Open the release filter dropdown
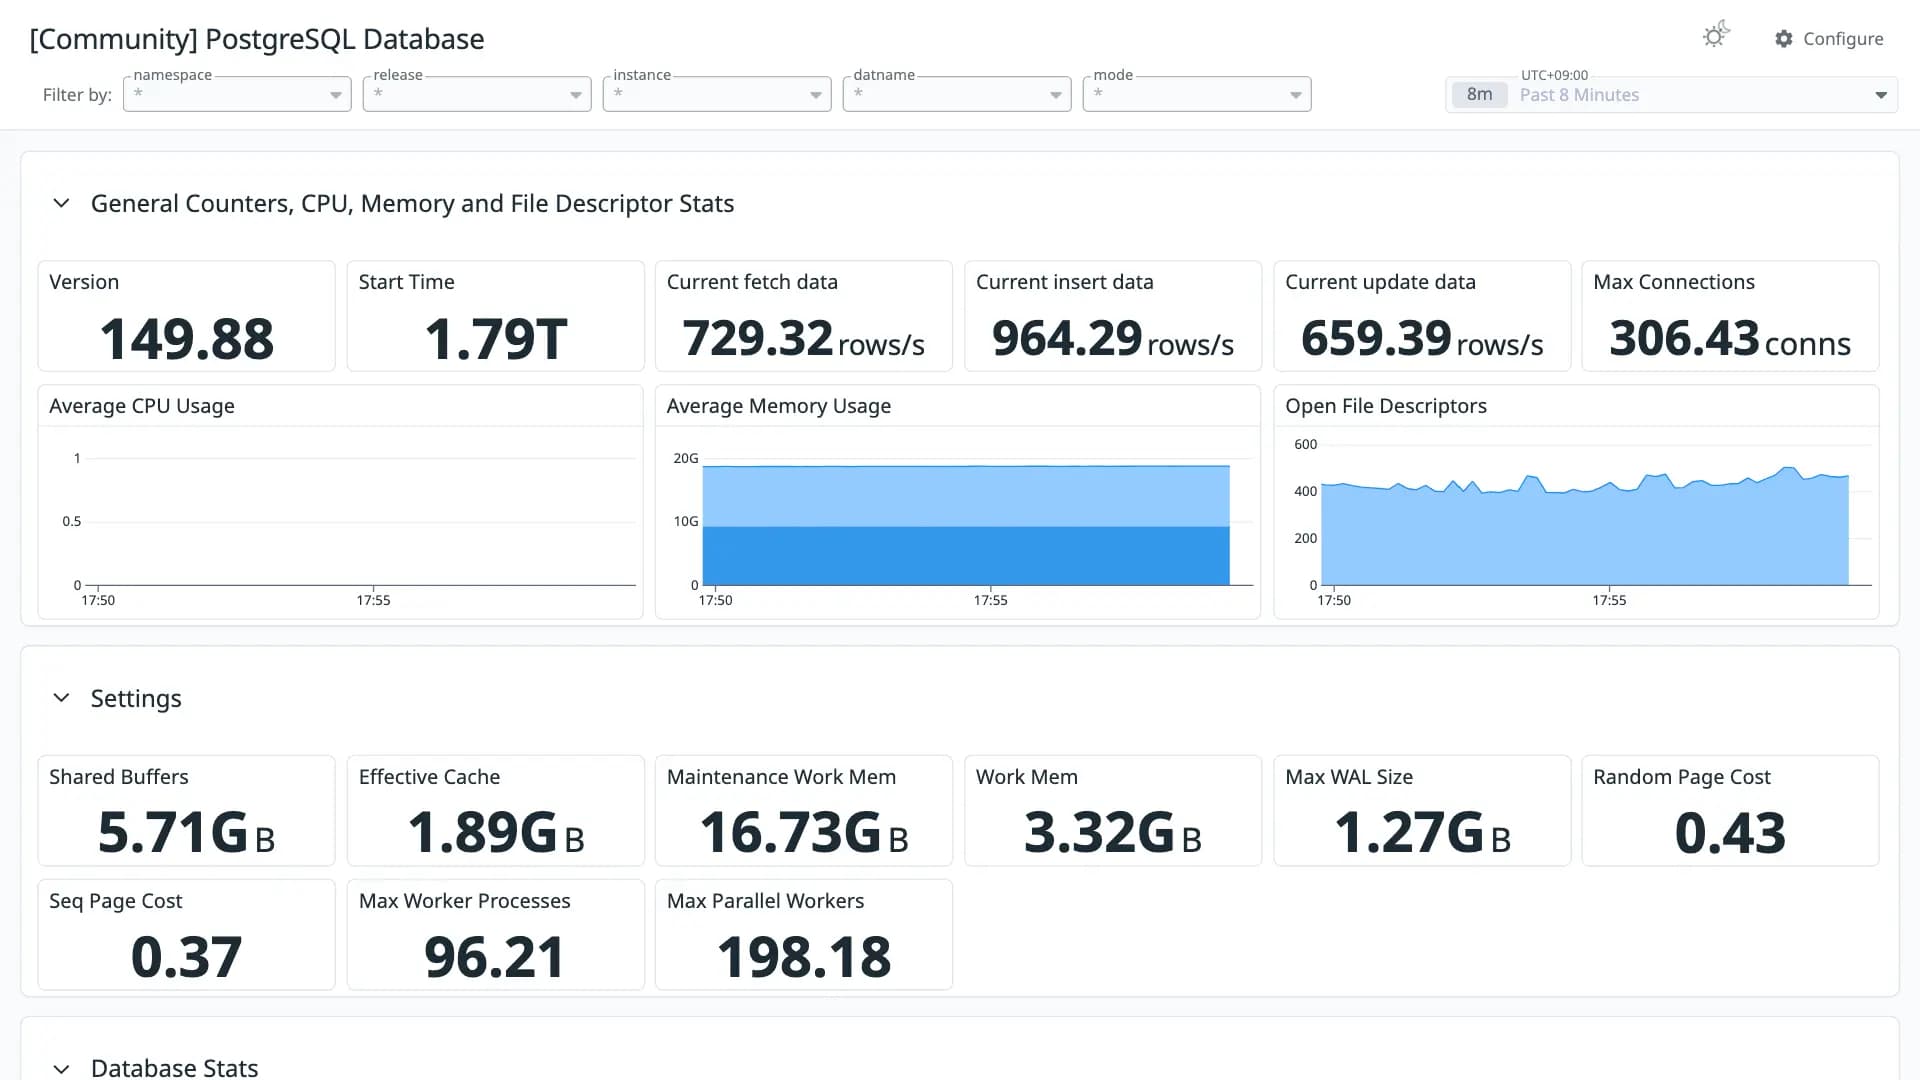 pos(477,94)
